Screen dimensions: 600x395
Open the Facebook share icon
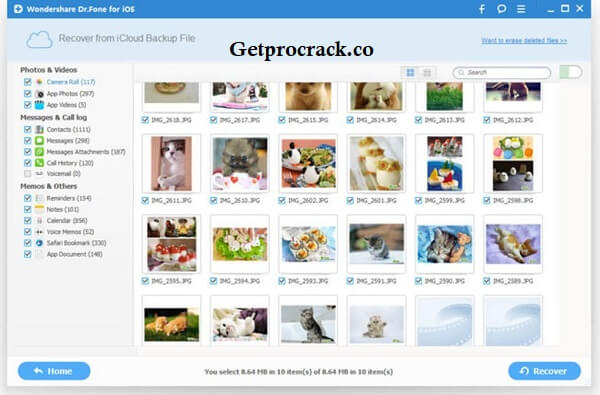[x=482, y=9]
